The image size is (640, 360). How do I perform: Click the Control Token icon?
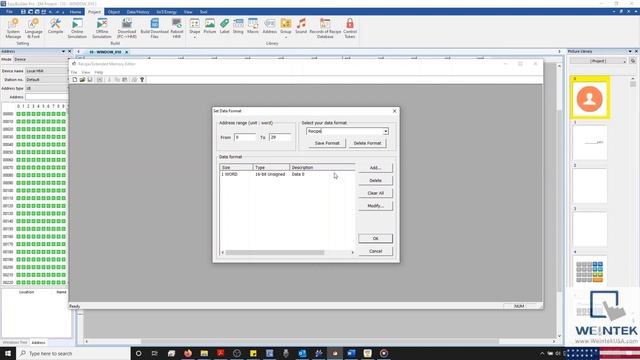pos(350,28)
